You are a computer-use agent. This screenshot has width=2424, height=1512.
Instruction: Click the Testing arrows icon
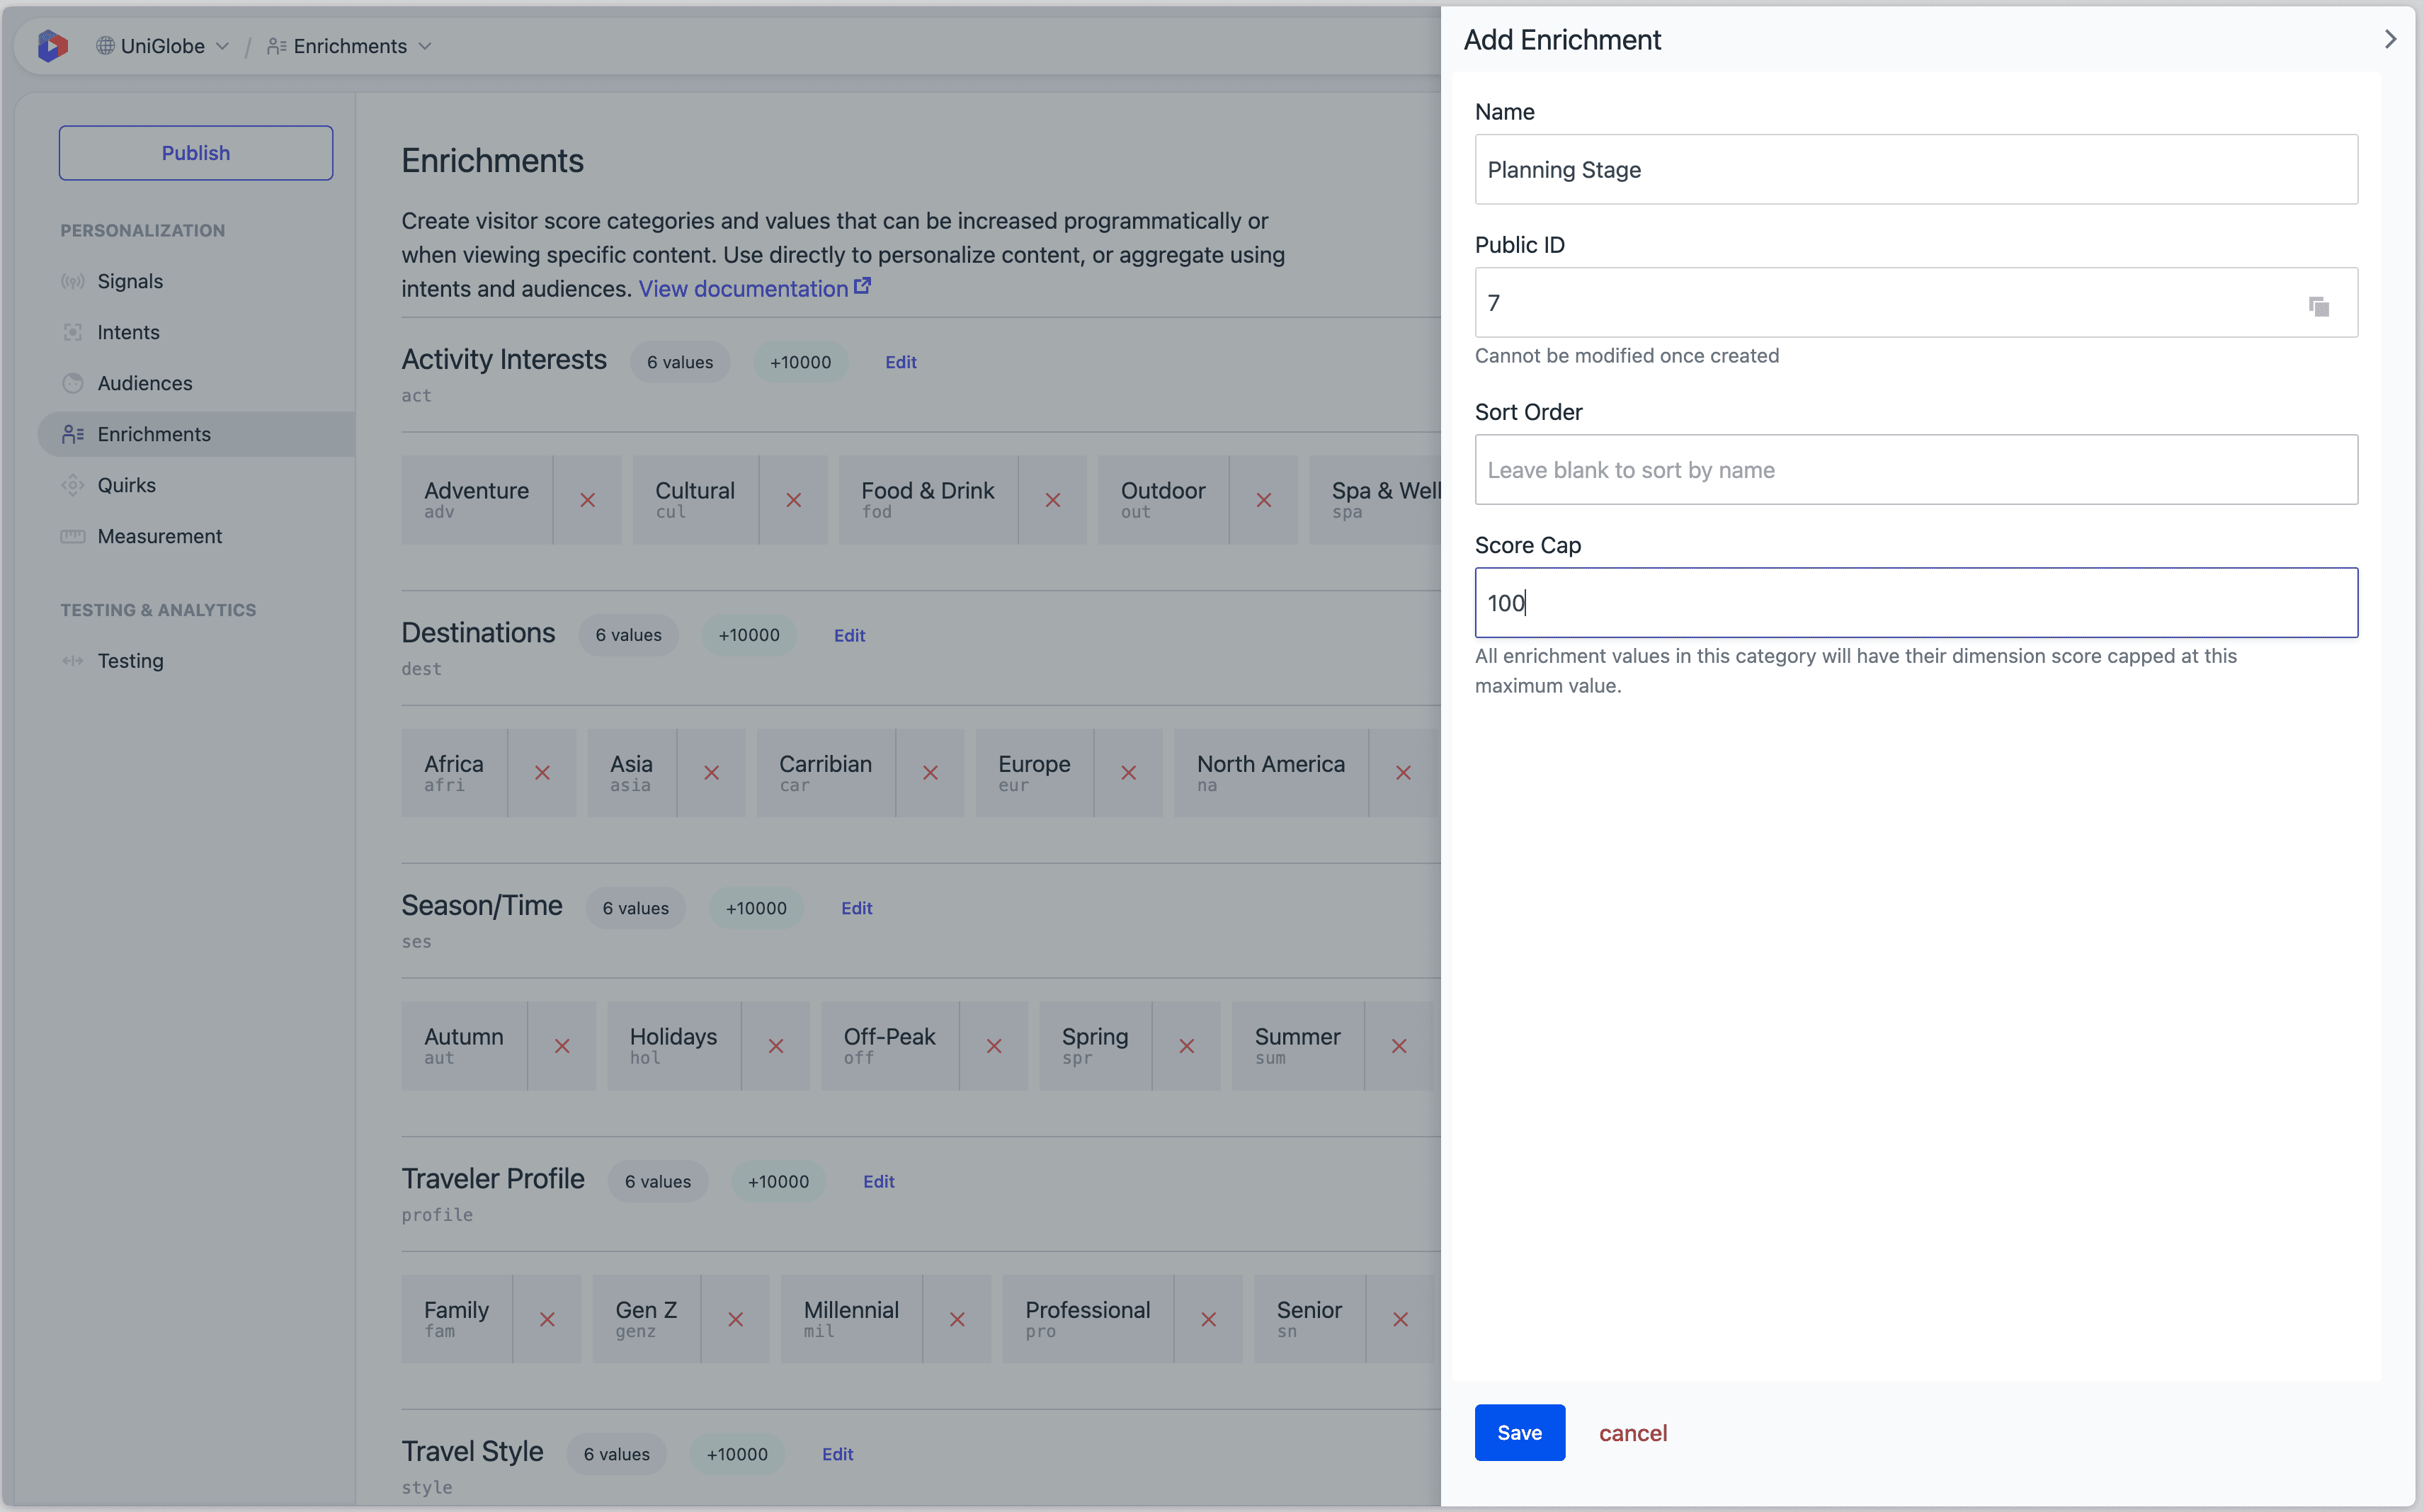pos(72,661)
